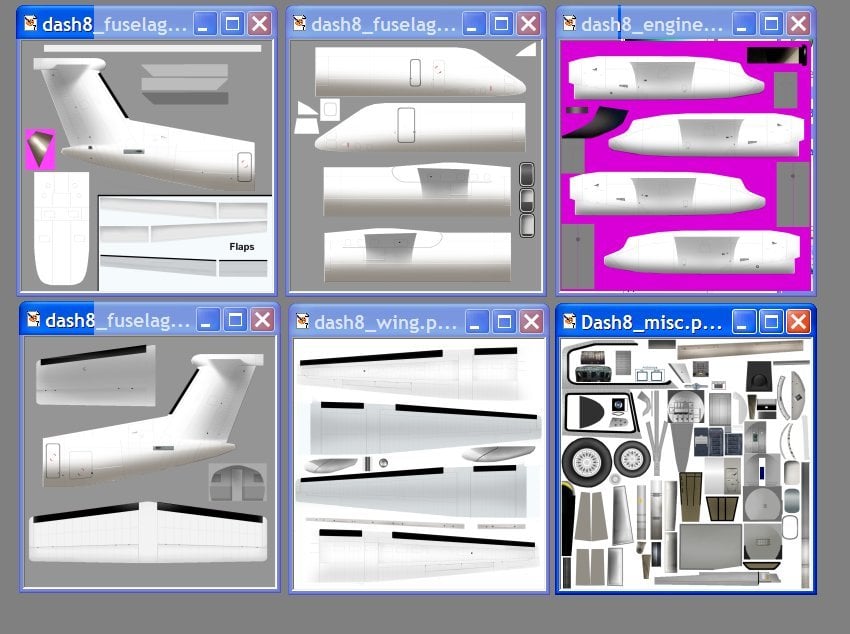Maximize the dash8_wing texture window
Image resolution: width=850 pixels, height=634 pixels.
point(504,322)
